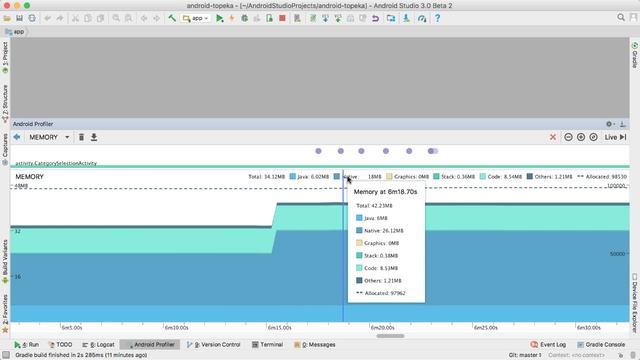The width and height of the screenshot is (640, 360).
Task: Reset the profiler timeline zoom
Action: tap(593, 137)
